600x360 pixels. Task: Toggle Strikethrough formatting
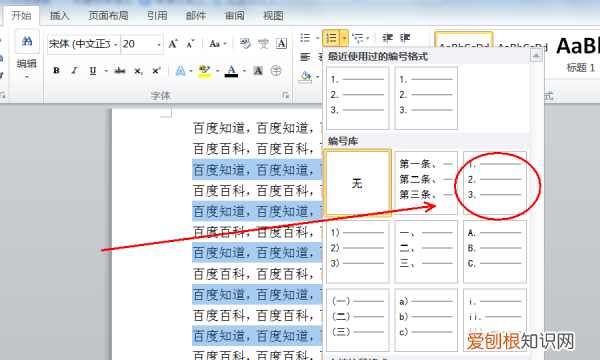click(120, 71)
